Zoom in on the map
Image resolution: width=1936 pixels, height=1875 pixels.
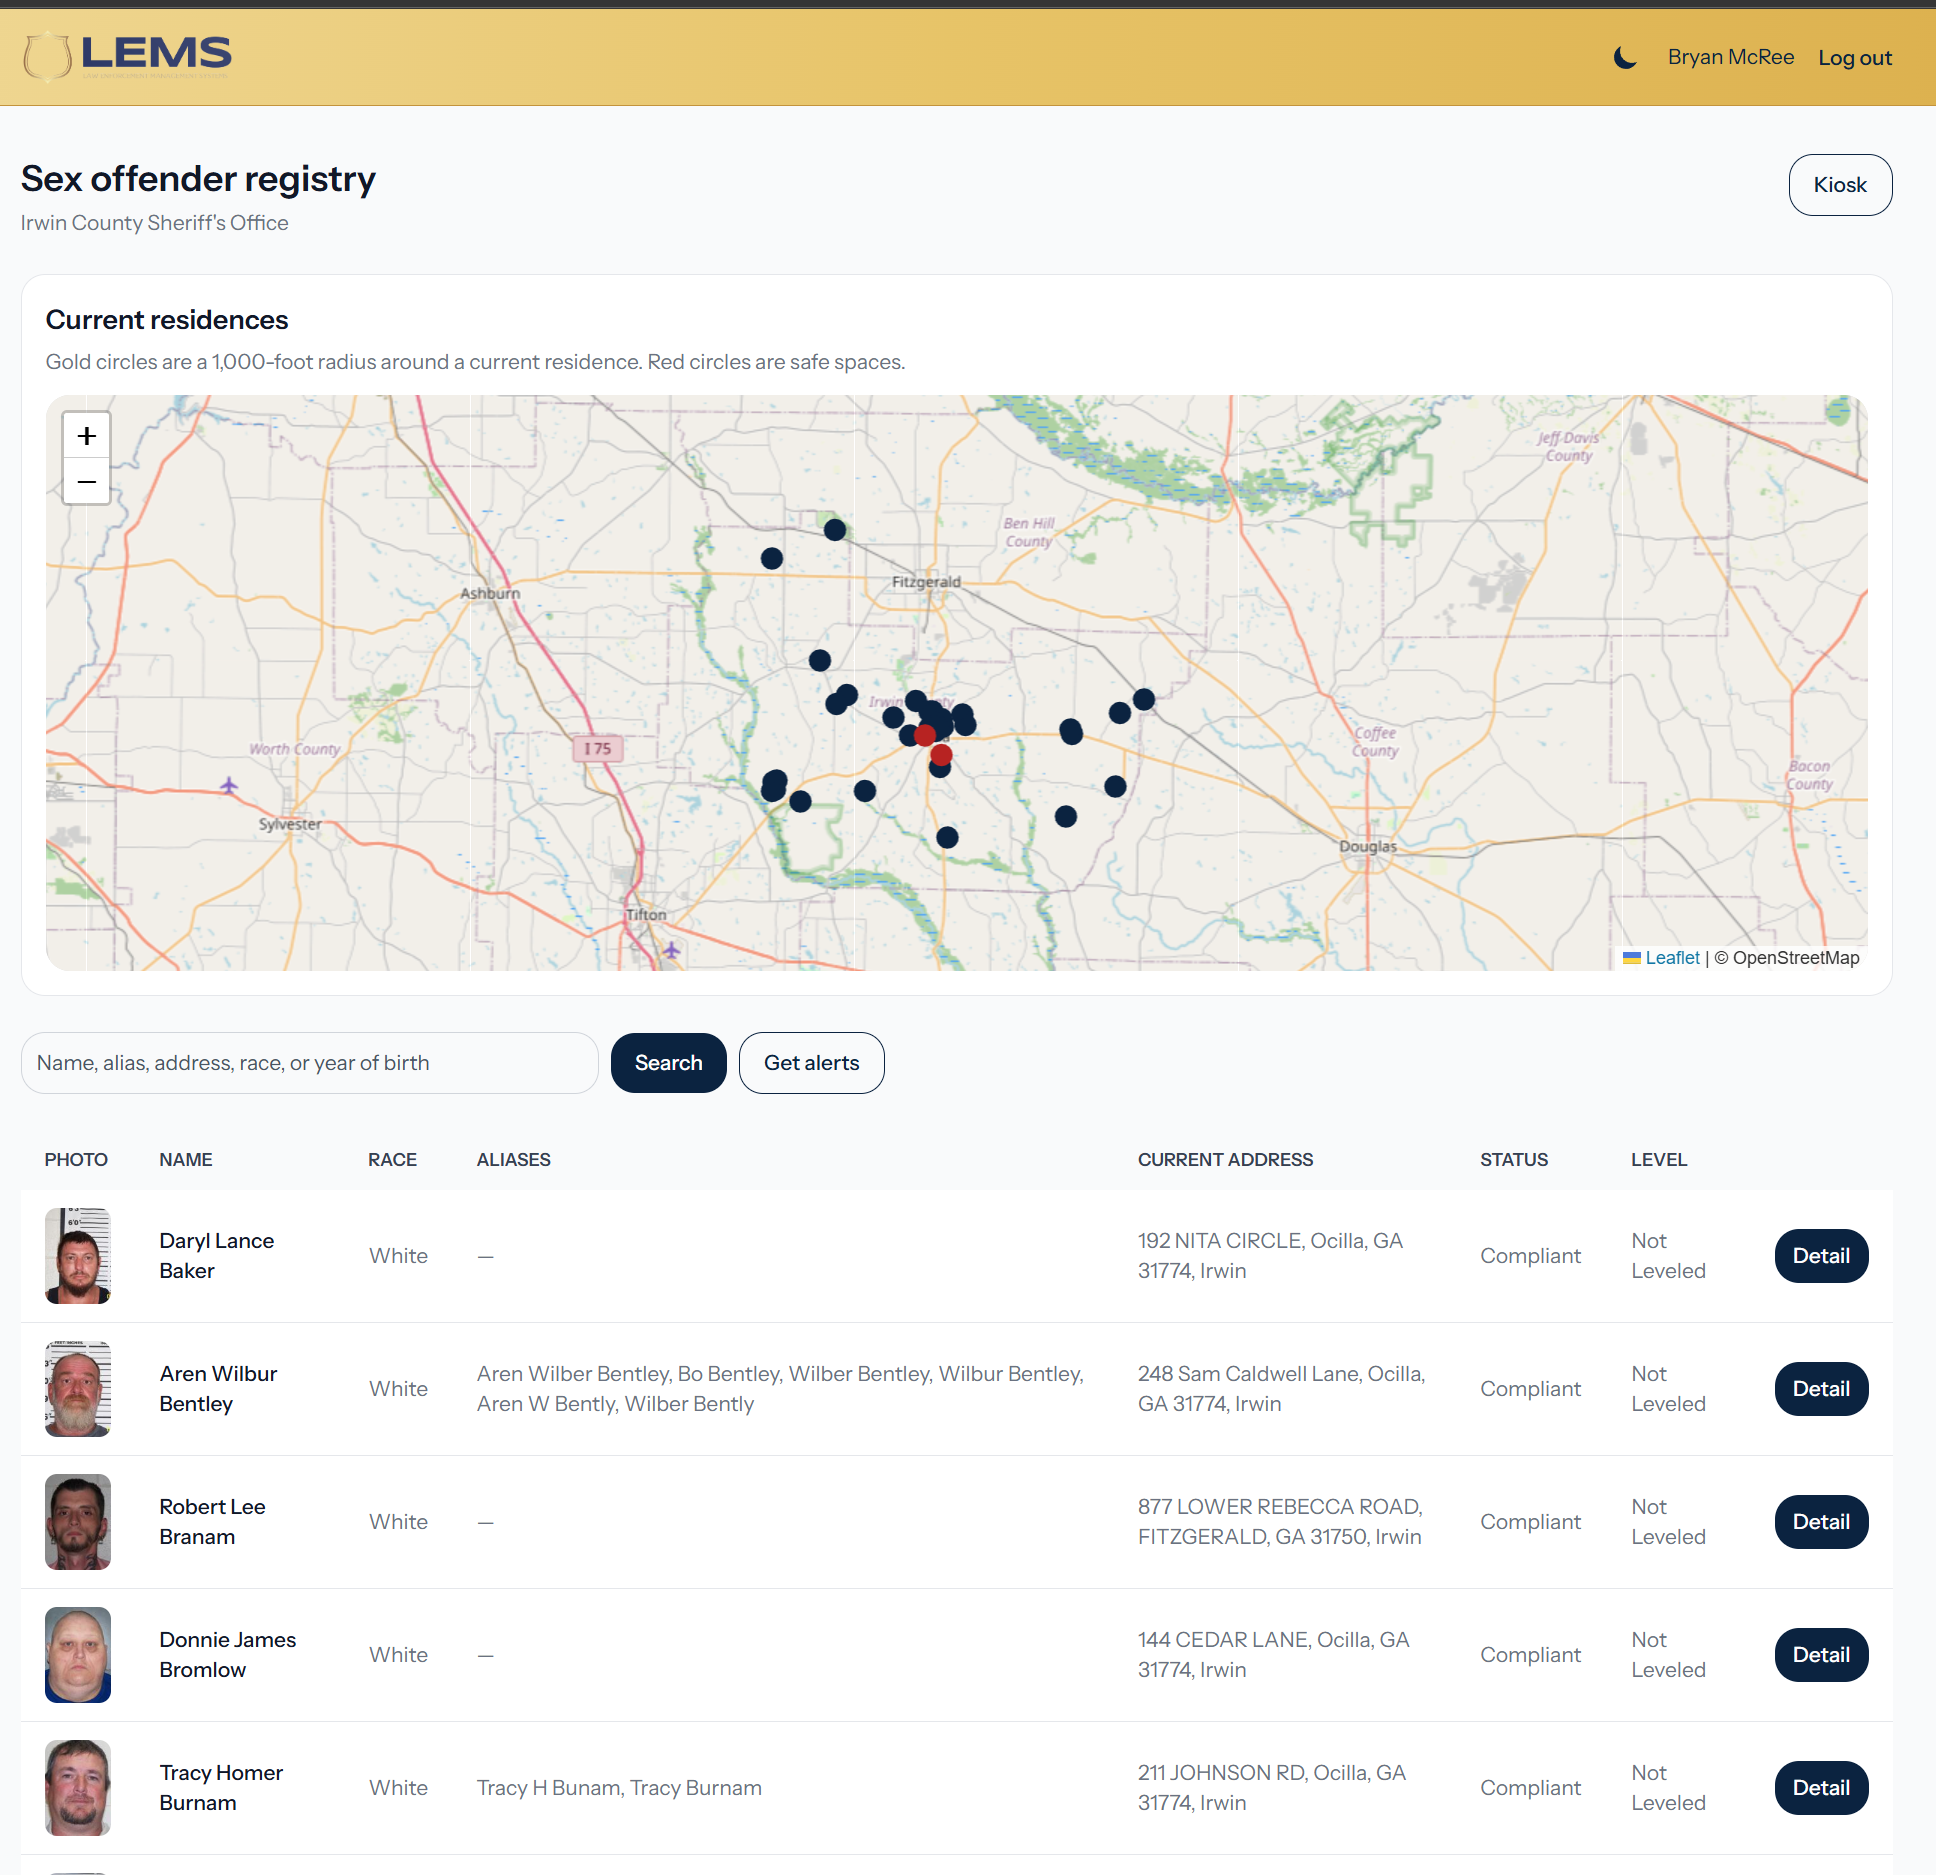(x=87, y=436)
